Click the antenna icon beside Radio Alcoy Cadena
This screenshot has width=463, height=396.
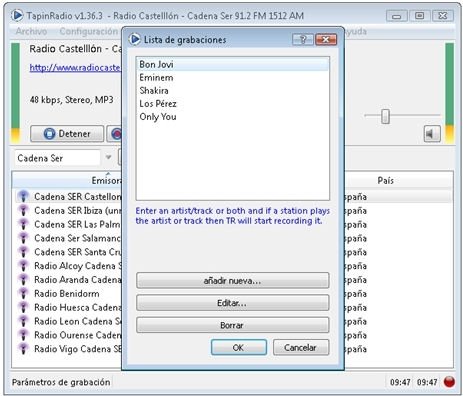tap(23, 266)
